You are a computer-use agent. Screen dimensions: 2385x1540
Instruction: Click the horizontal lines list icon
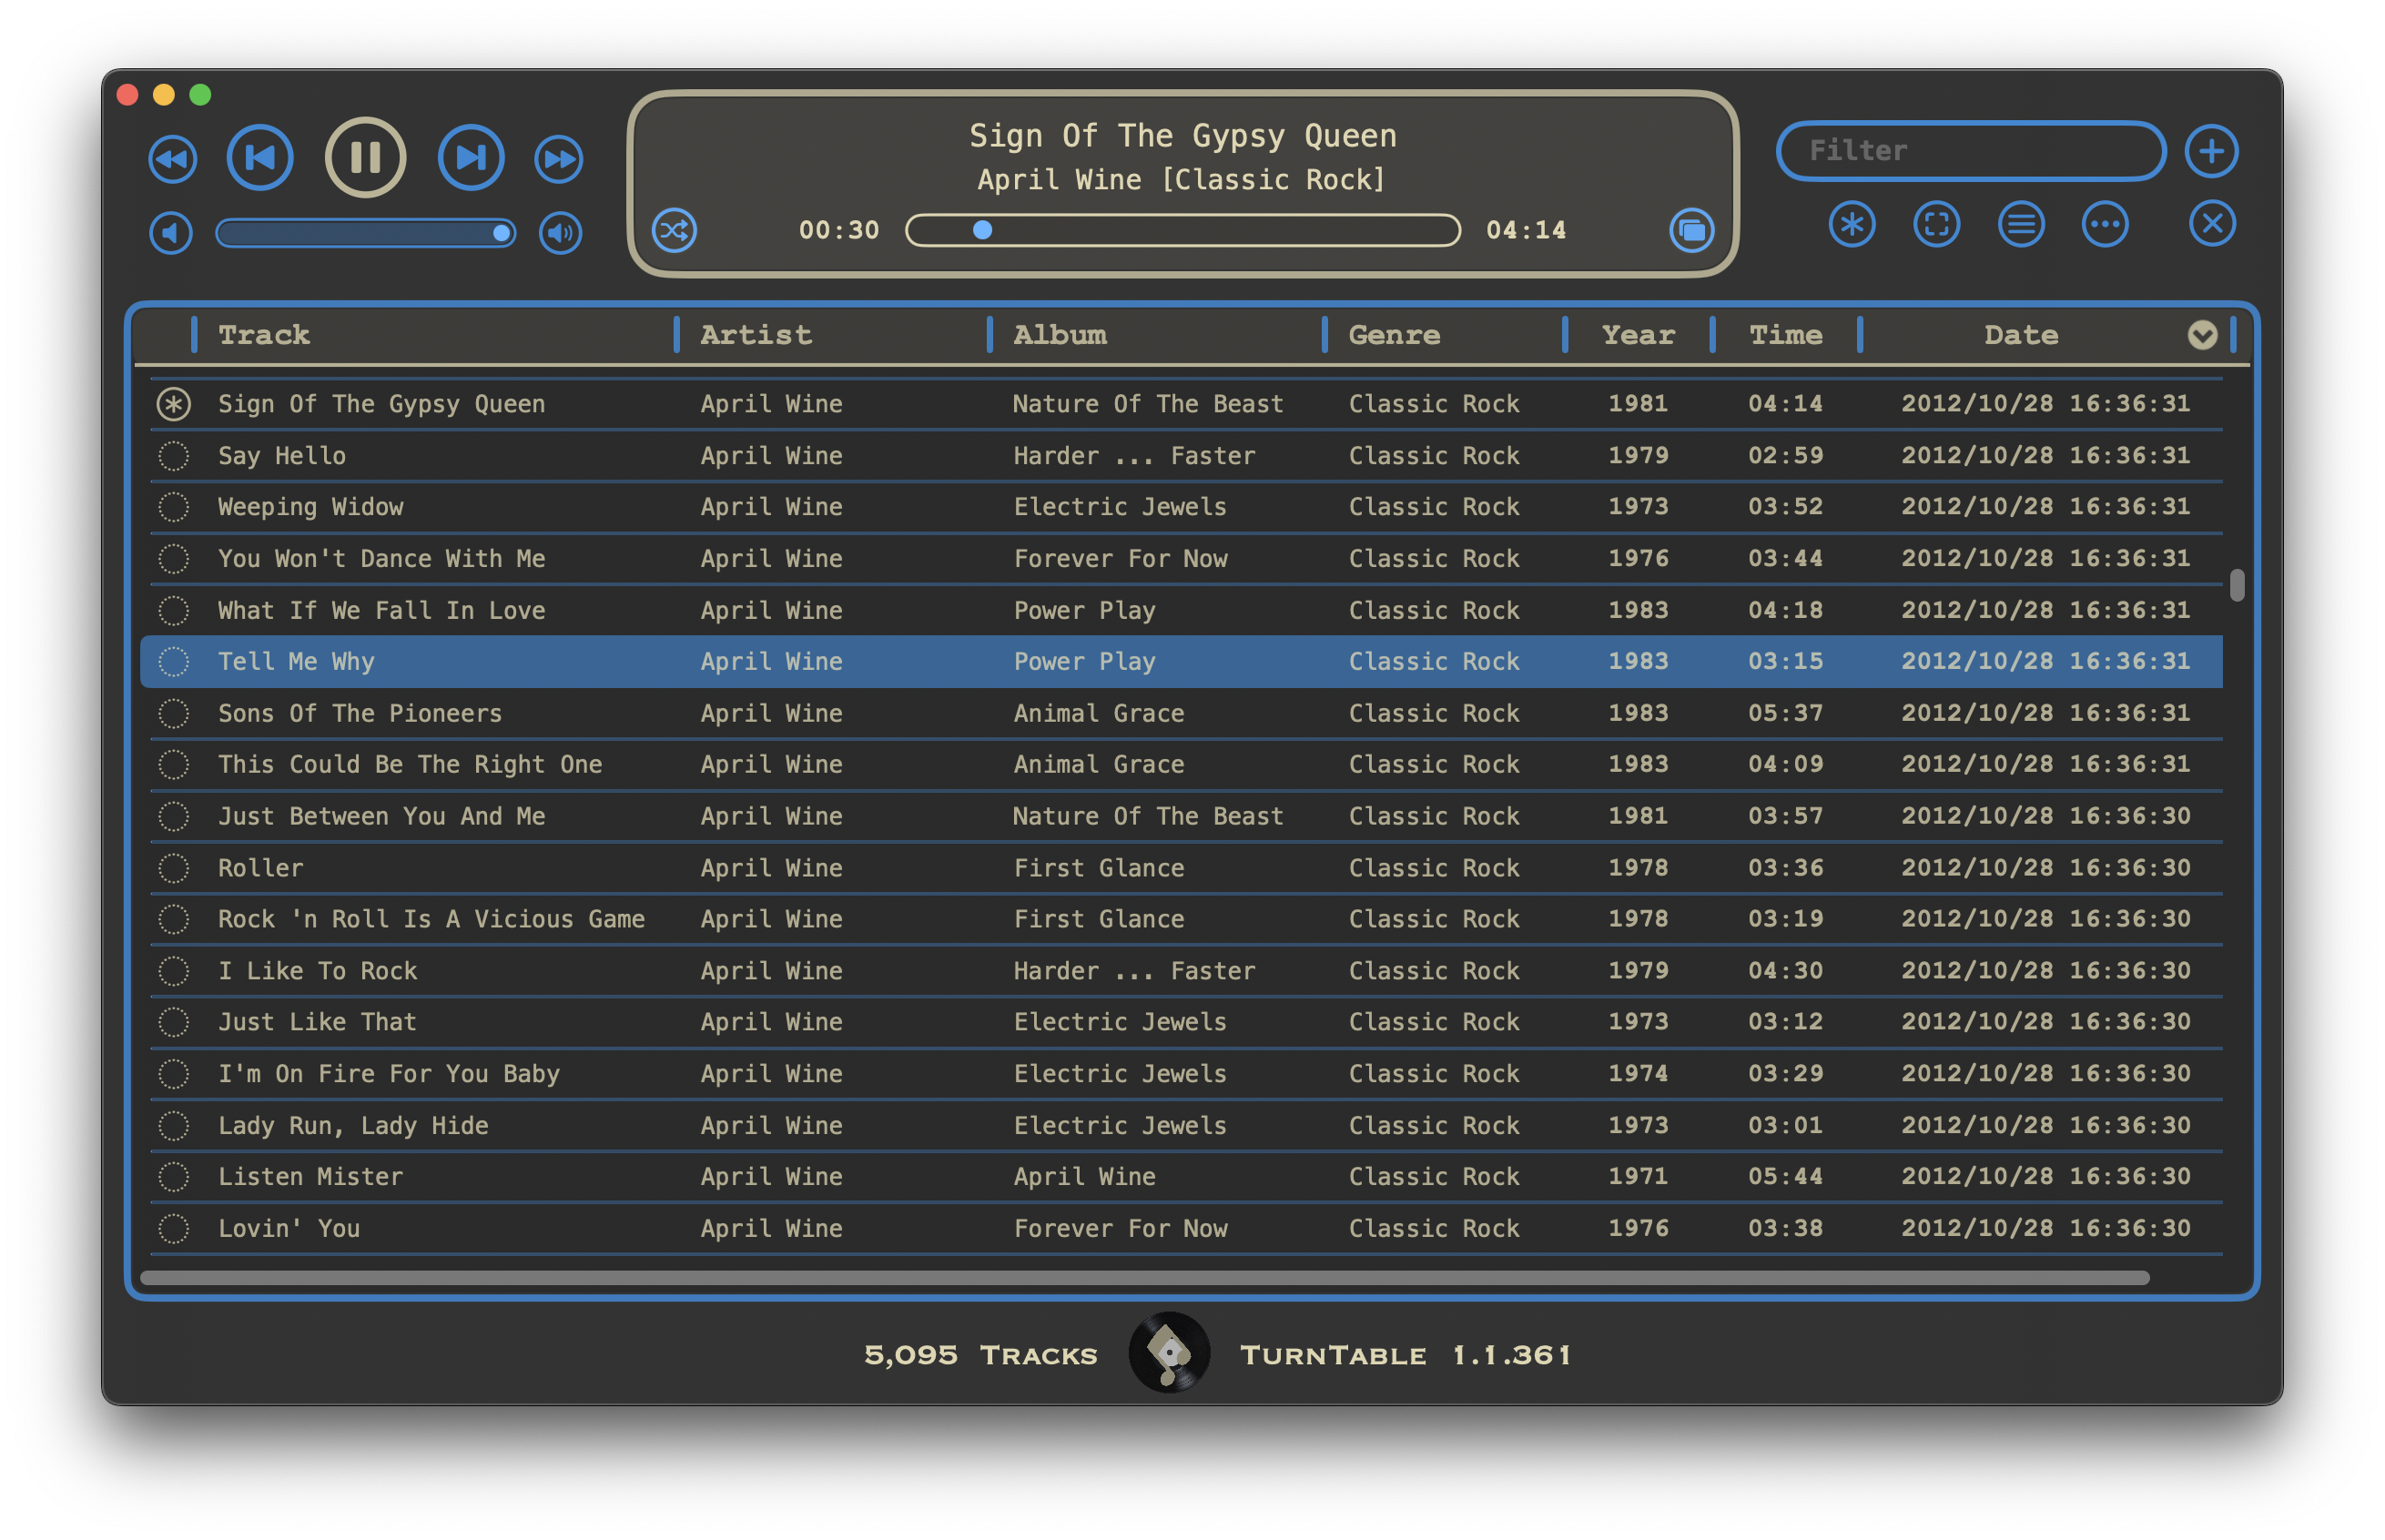point(2020,224)
